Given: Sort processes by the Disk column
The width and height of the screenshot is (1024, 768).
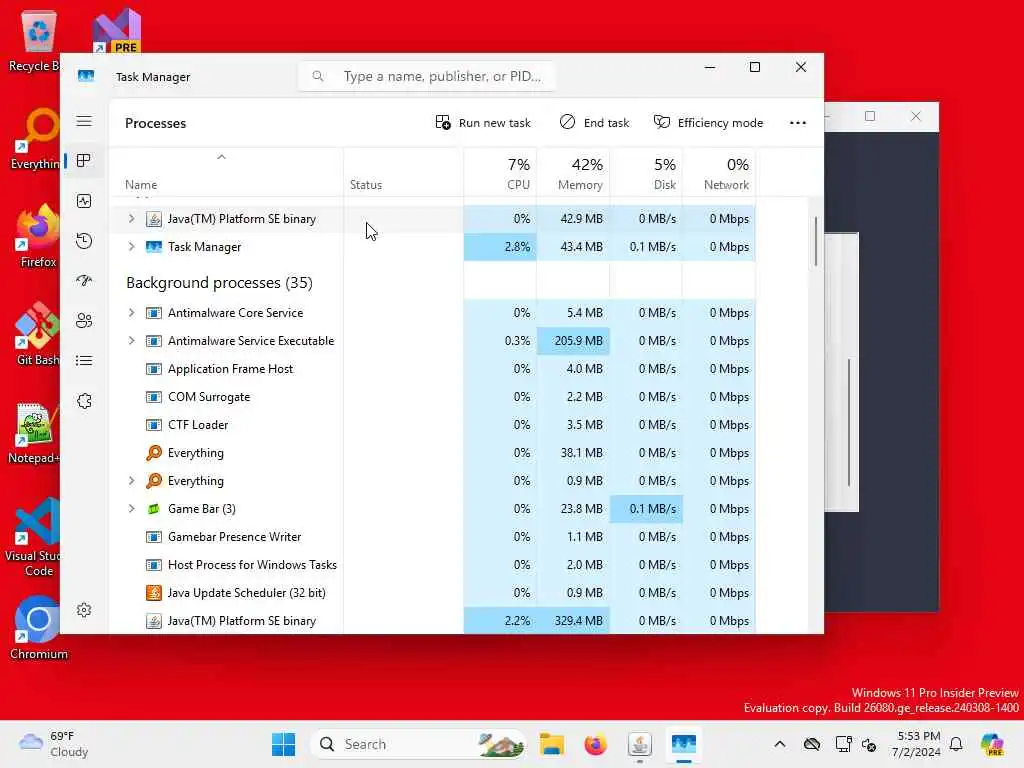Looking at the screenshot, I should tap(646, 172).
